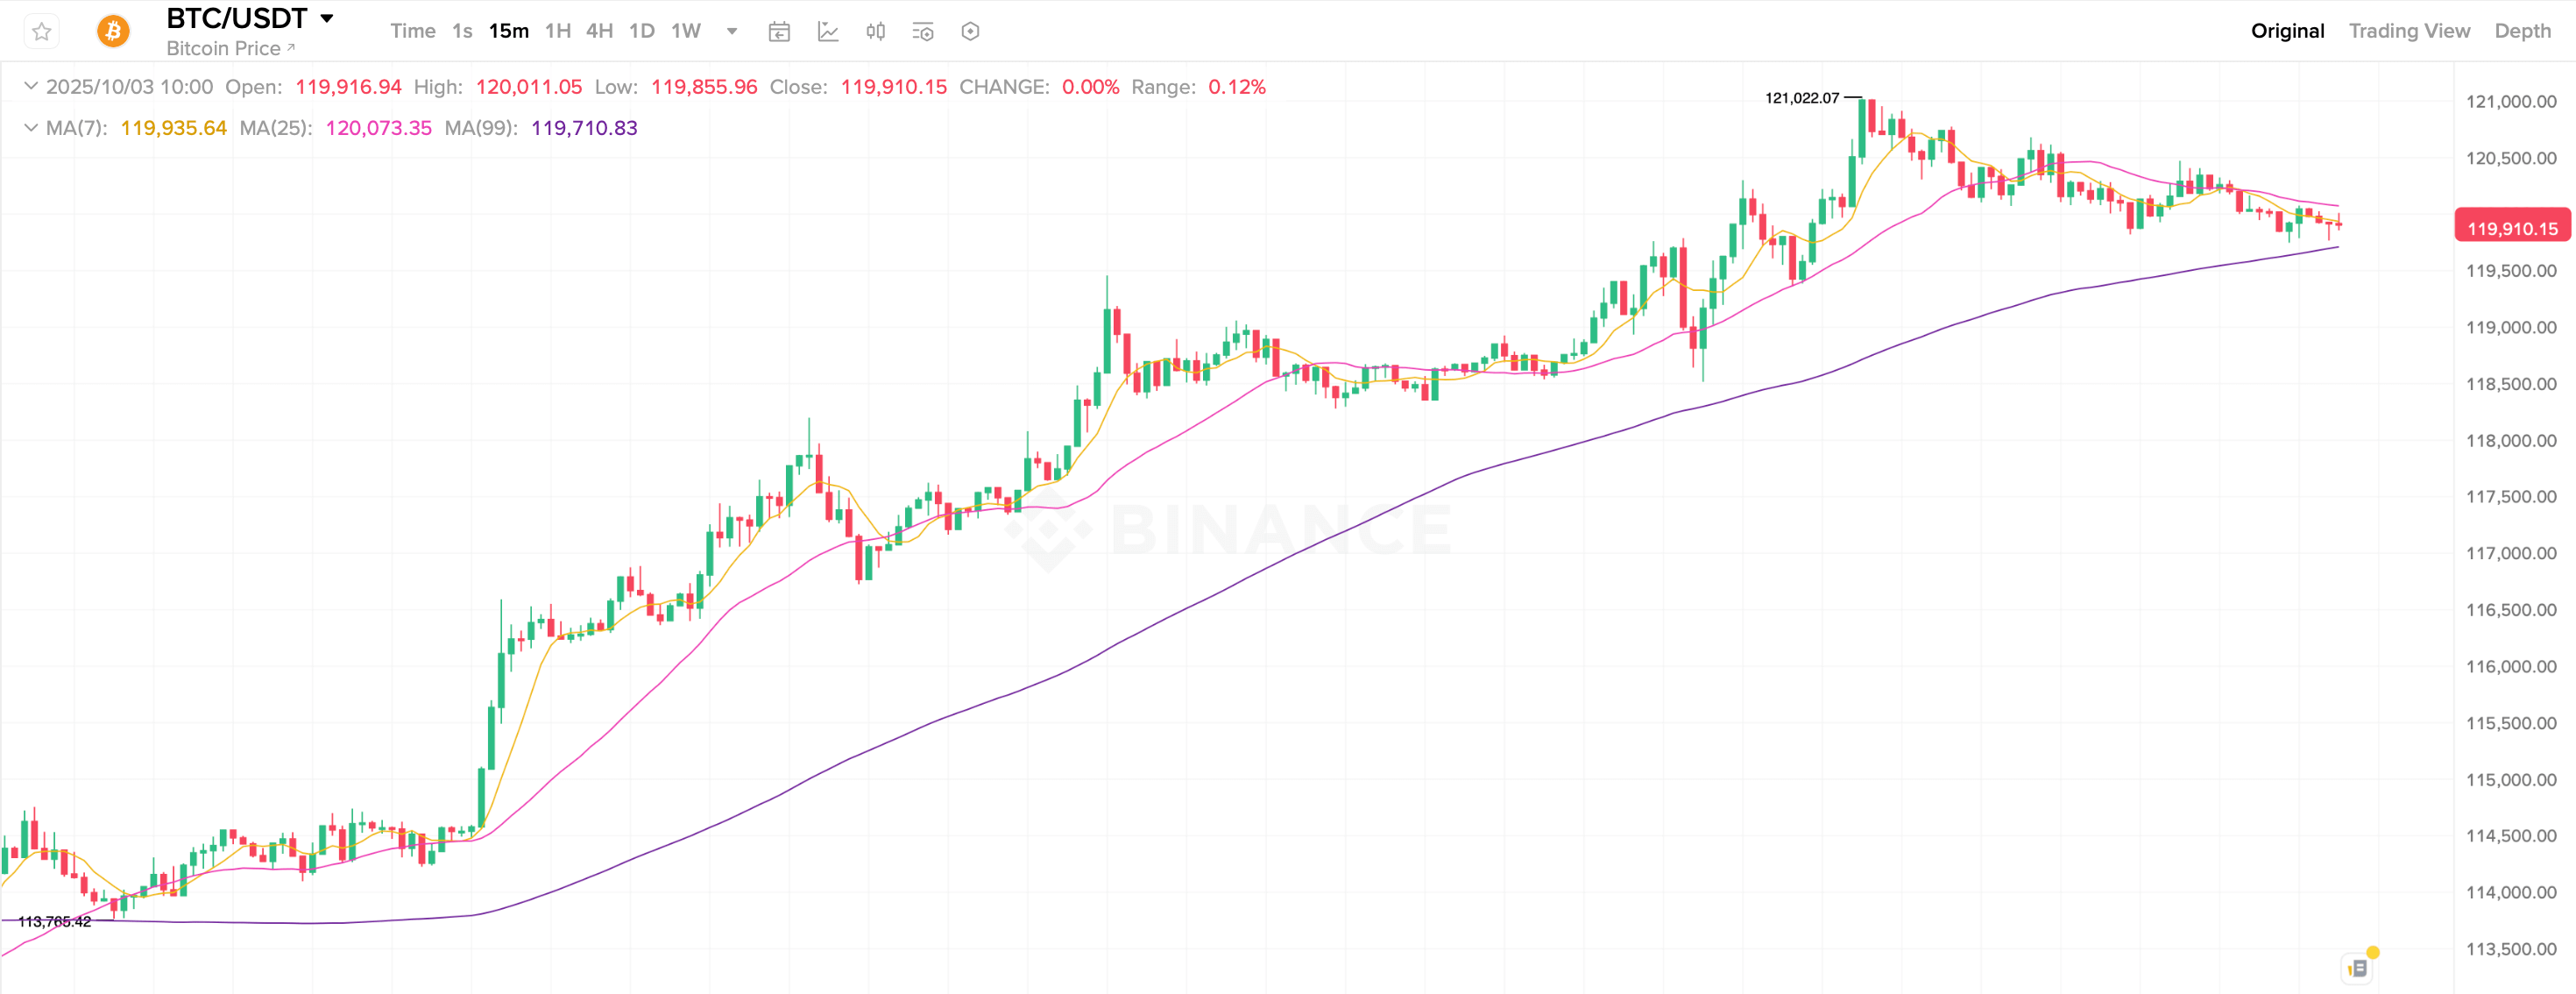This screenshot has width=2576, height=994.
Task: Open the news feed icon on chart
Action: click(x=2357, y=968)
